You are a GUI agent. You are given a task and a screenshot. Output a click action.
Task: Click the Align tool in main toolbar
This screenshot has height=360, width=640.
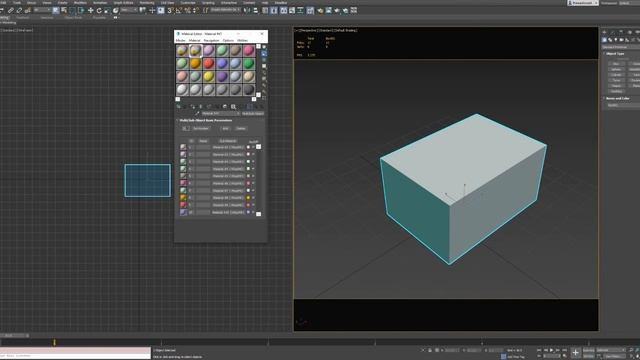tap(256, 10)
